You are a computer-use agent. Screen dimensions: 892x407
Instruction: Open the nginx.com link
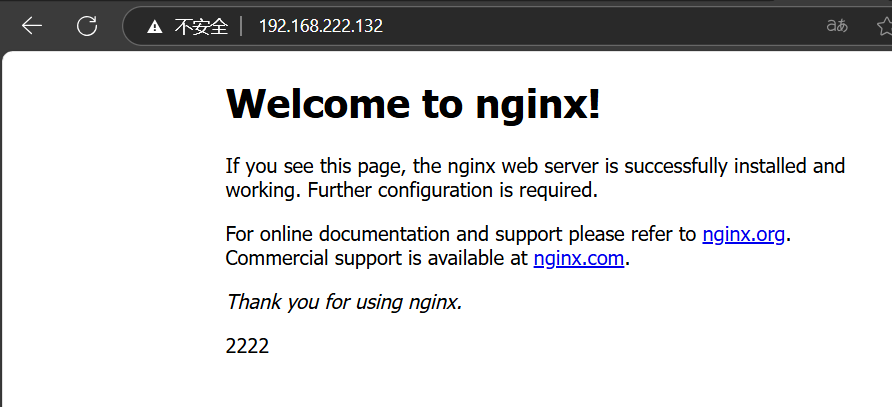click(x=579, y=258)
